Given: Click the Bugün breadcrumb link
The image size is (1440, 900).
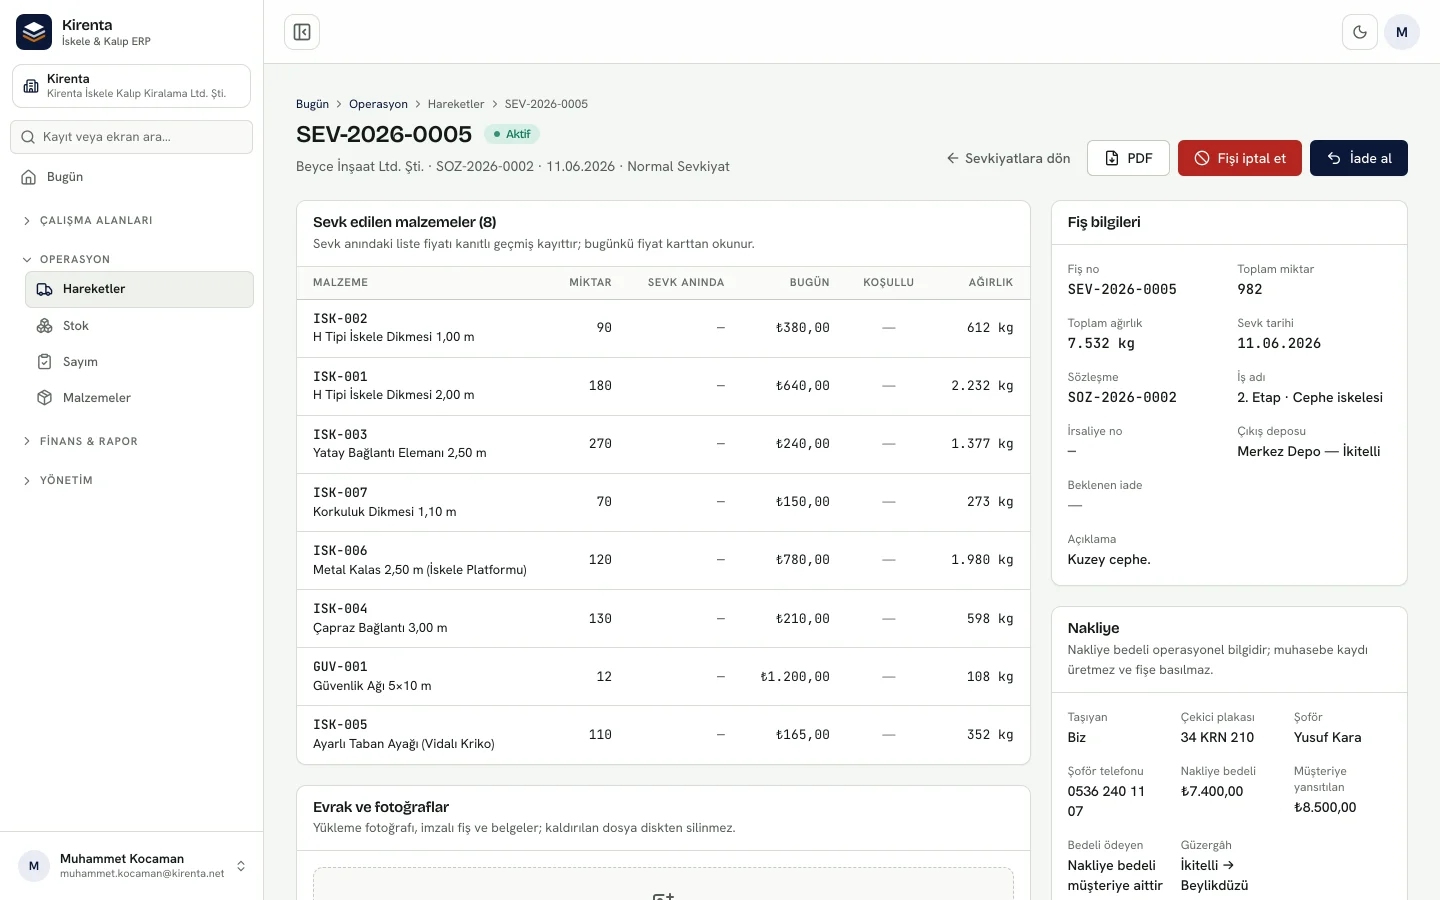Looking at the screenshot, I should tap(312, 104).
